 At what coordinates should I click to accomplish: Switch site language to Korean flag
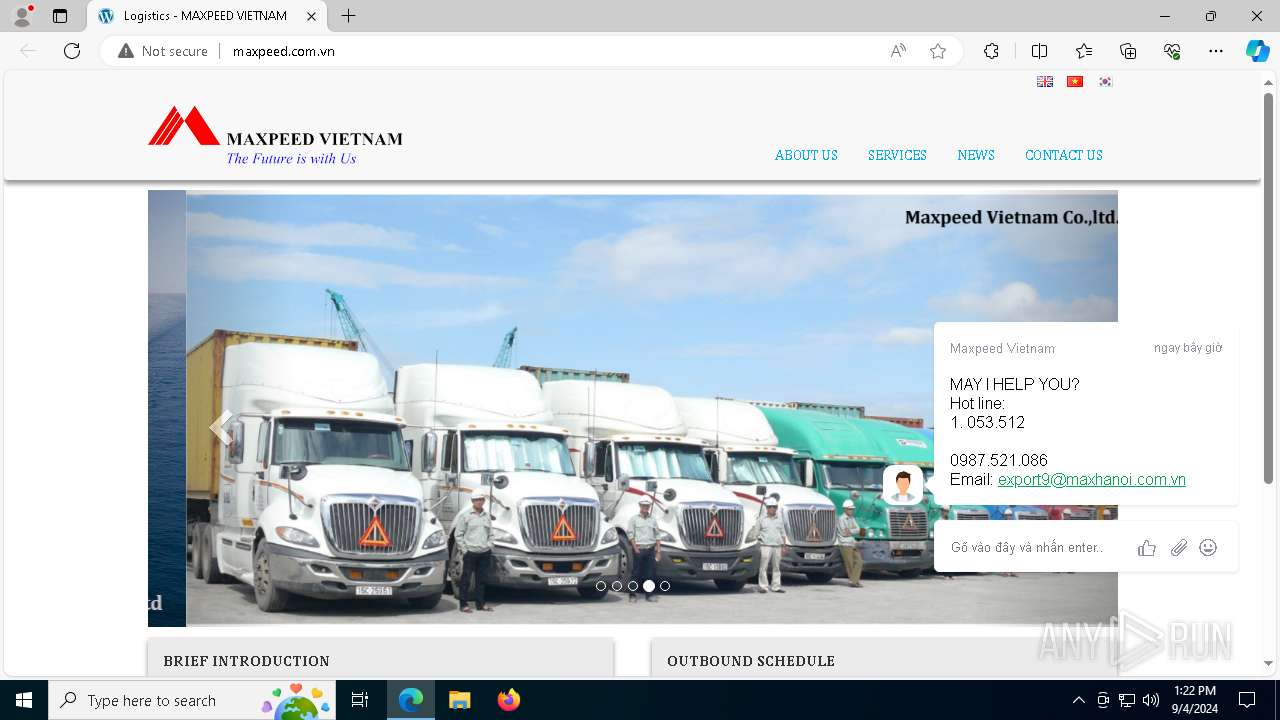[1105, 82]
